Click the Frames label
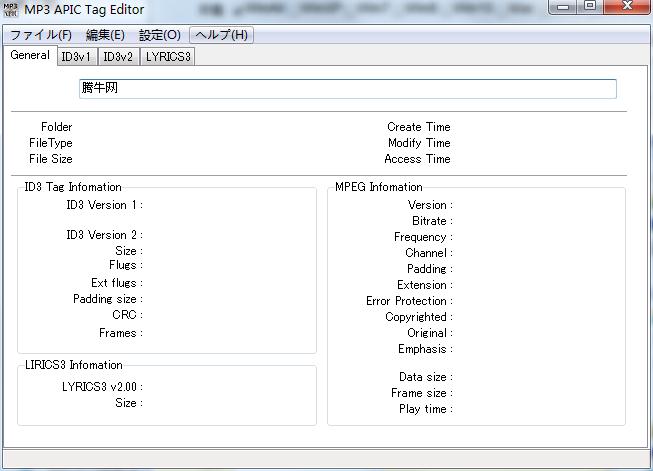The image size is (653, 471). [x=121, y=333]
